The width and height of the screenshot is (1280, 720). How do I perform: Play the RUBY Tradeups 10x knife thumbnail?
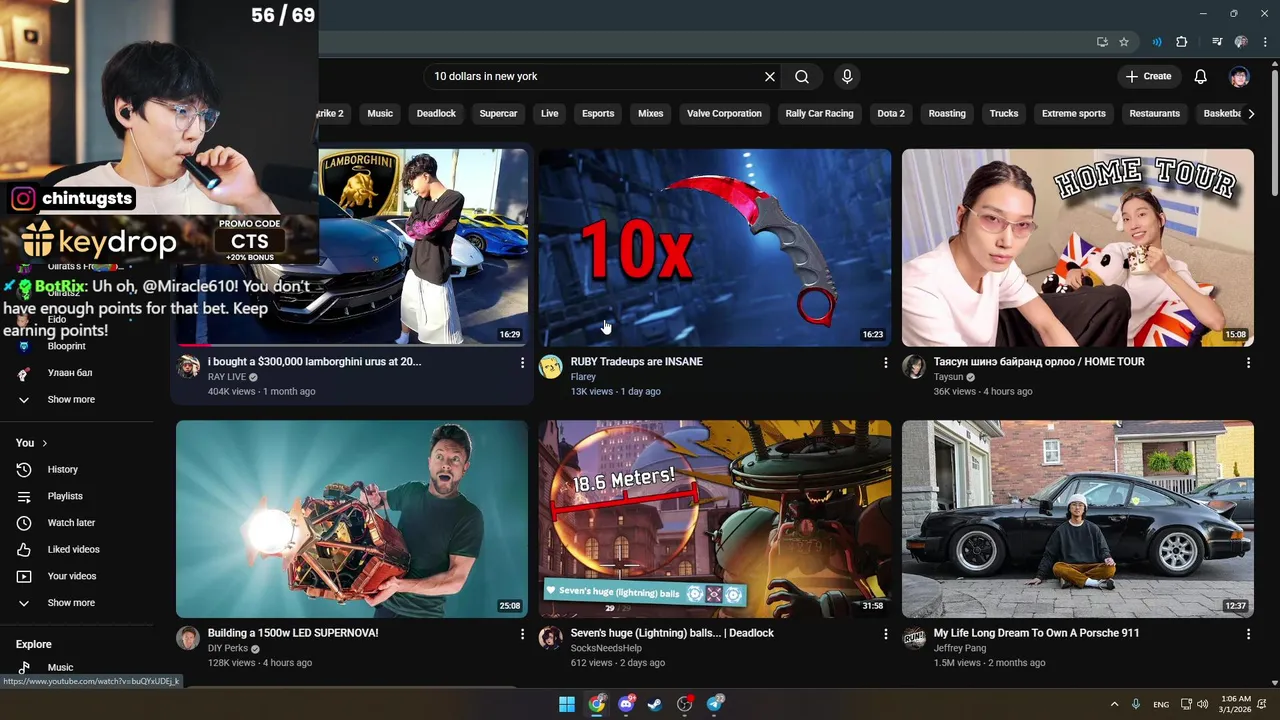(x=715, y=248)
